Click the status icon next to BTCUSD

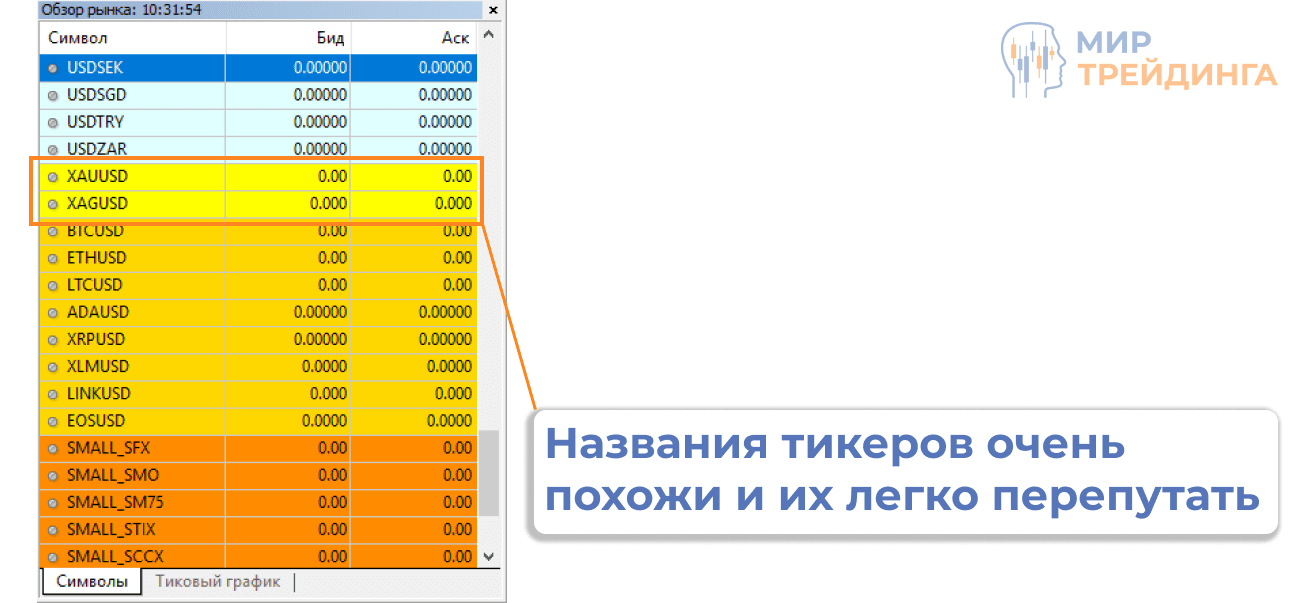tap(50, 230)
